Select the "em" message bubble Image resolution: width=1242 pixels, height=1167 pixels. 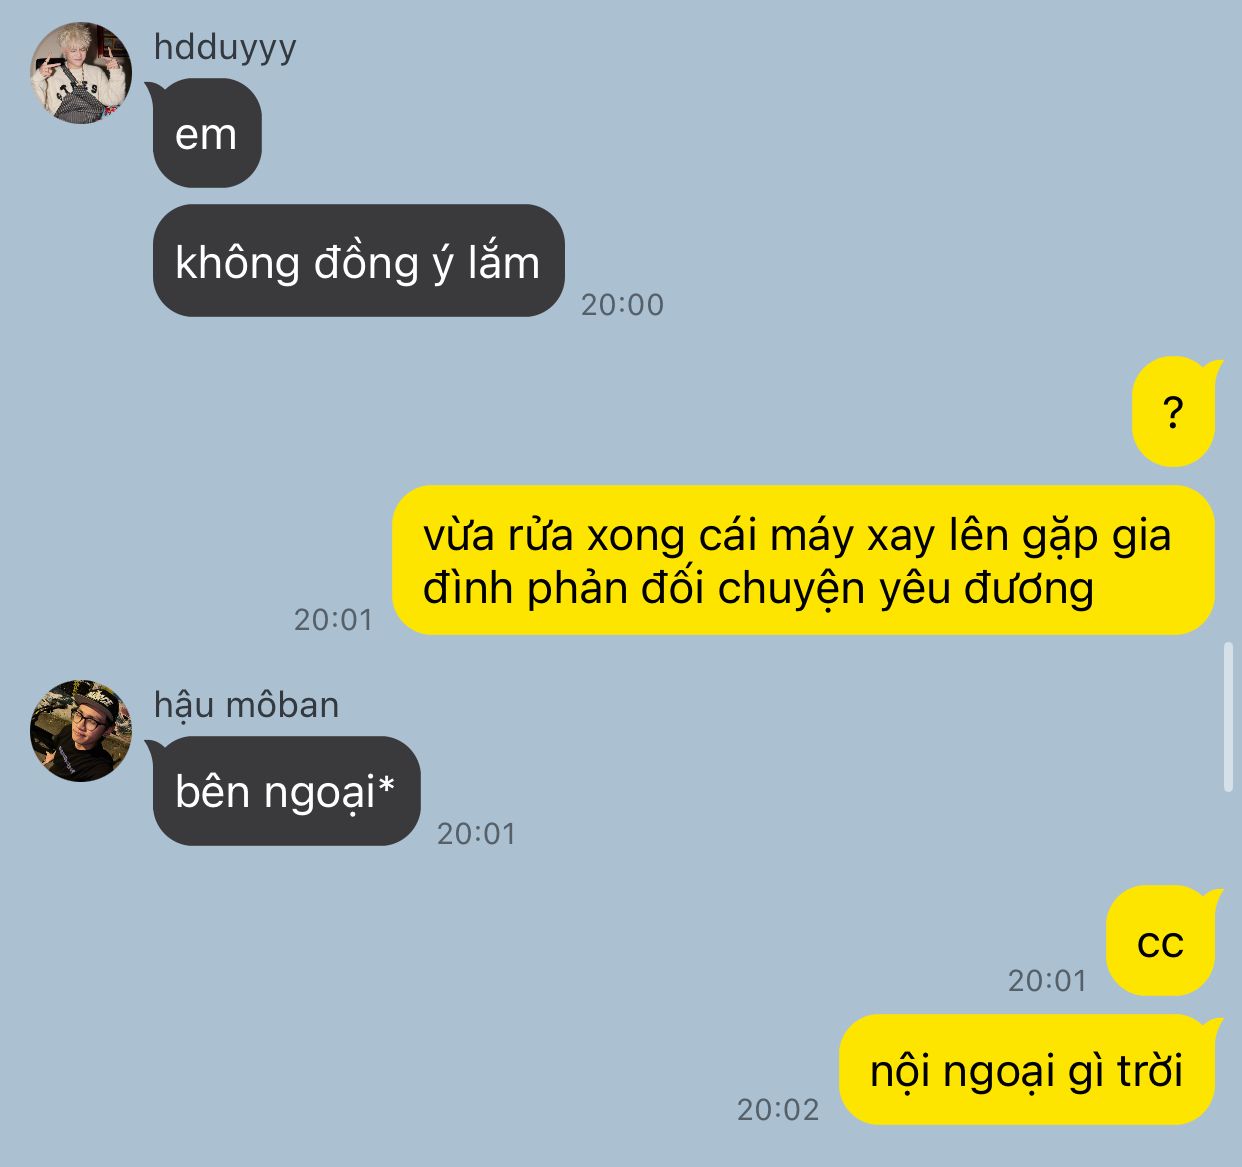pyautogui.click(x=207, y=134)
